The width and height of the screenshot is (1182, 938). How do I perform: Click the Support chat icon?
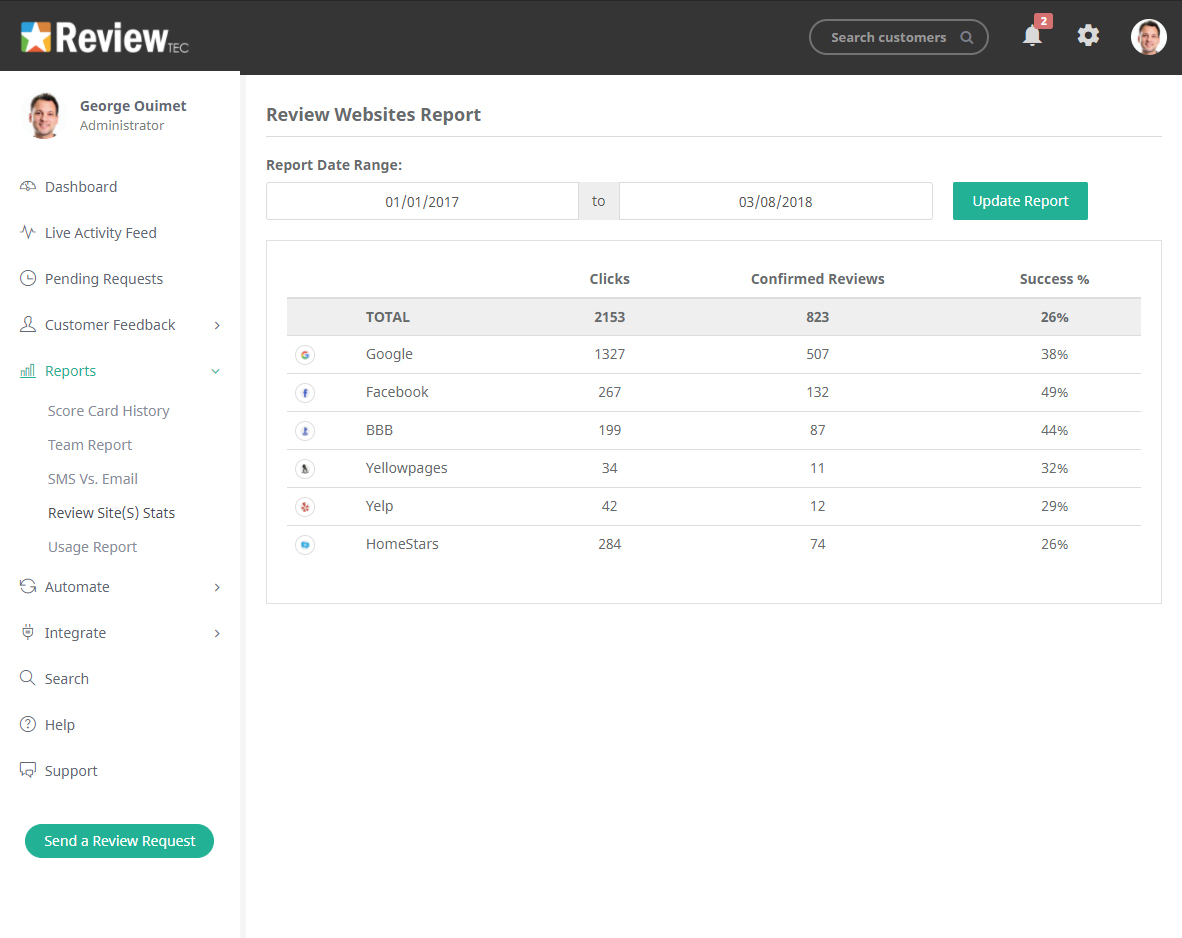pyautogui.click(x=28, y=770)
